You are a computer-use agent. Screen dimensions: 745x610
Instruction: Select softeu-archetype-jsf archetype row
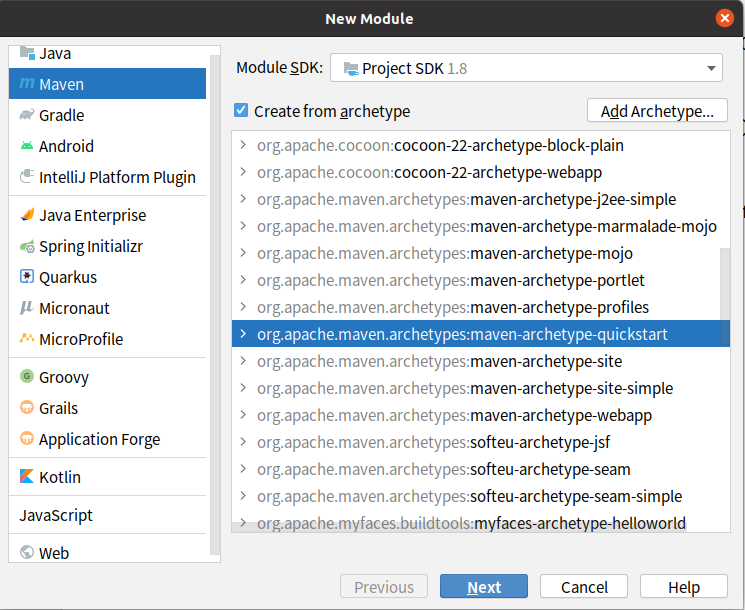pos(481,442)
